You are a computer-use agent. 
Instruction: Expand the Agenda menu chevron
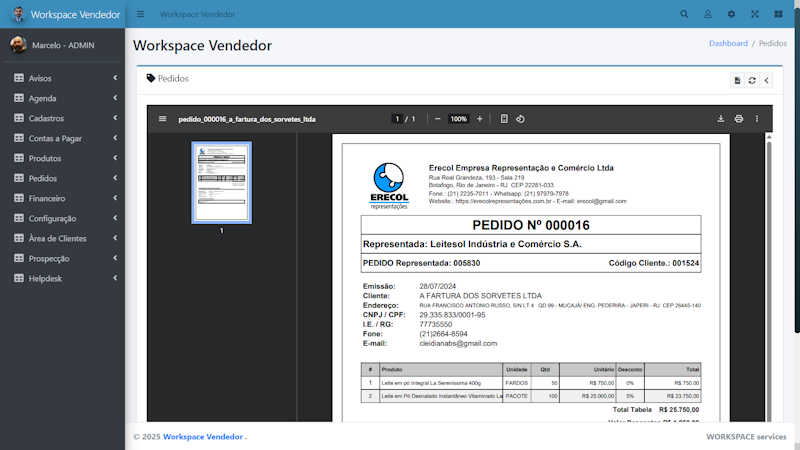pos(115,98)
